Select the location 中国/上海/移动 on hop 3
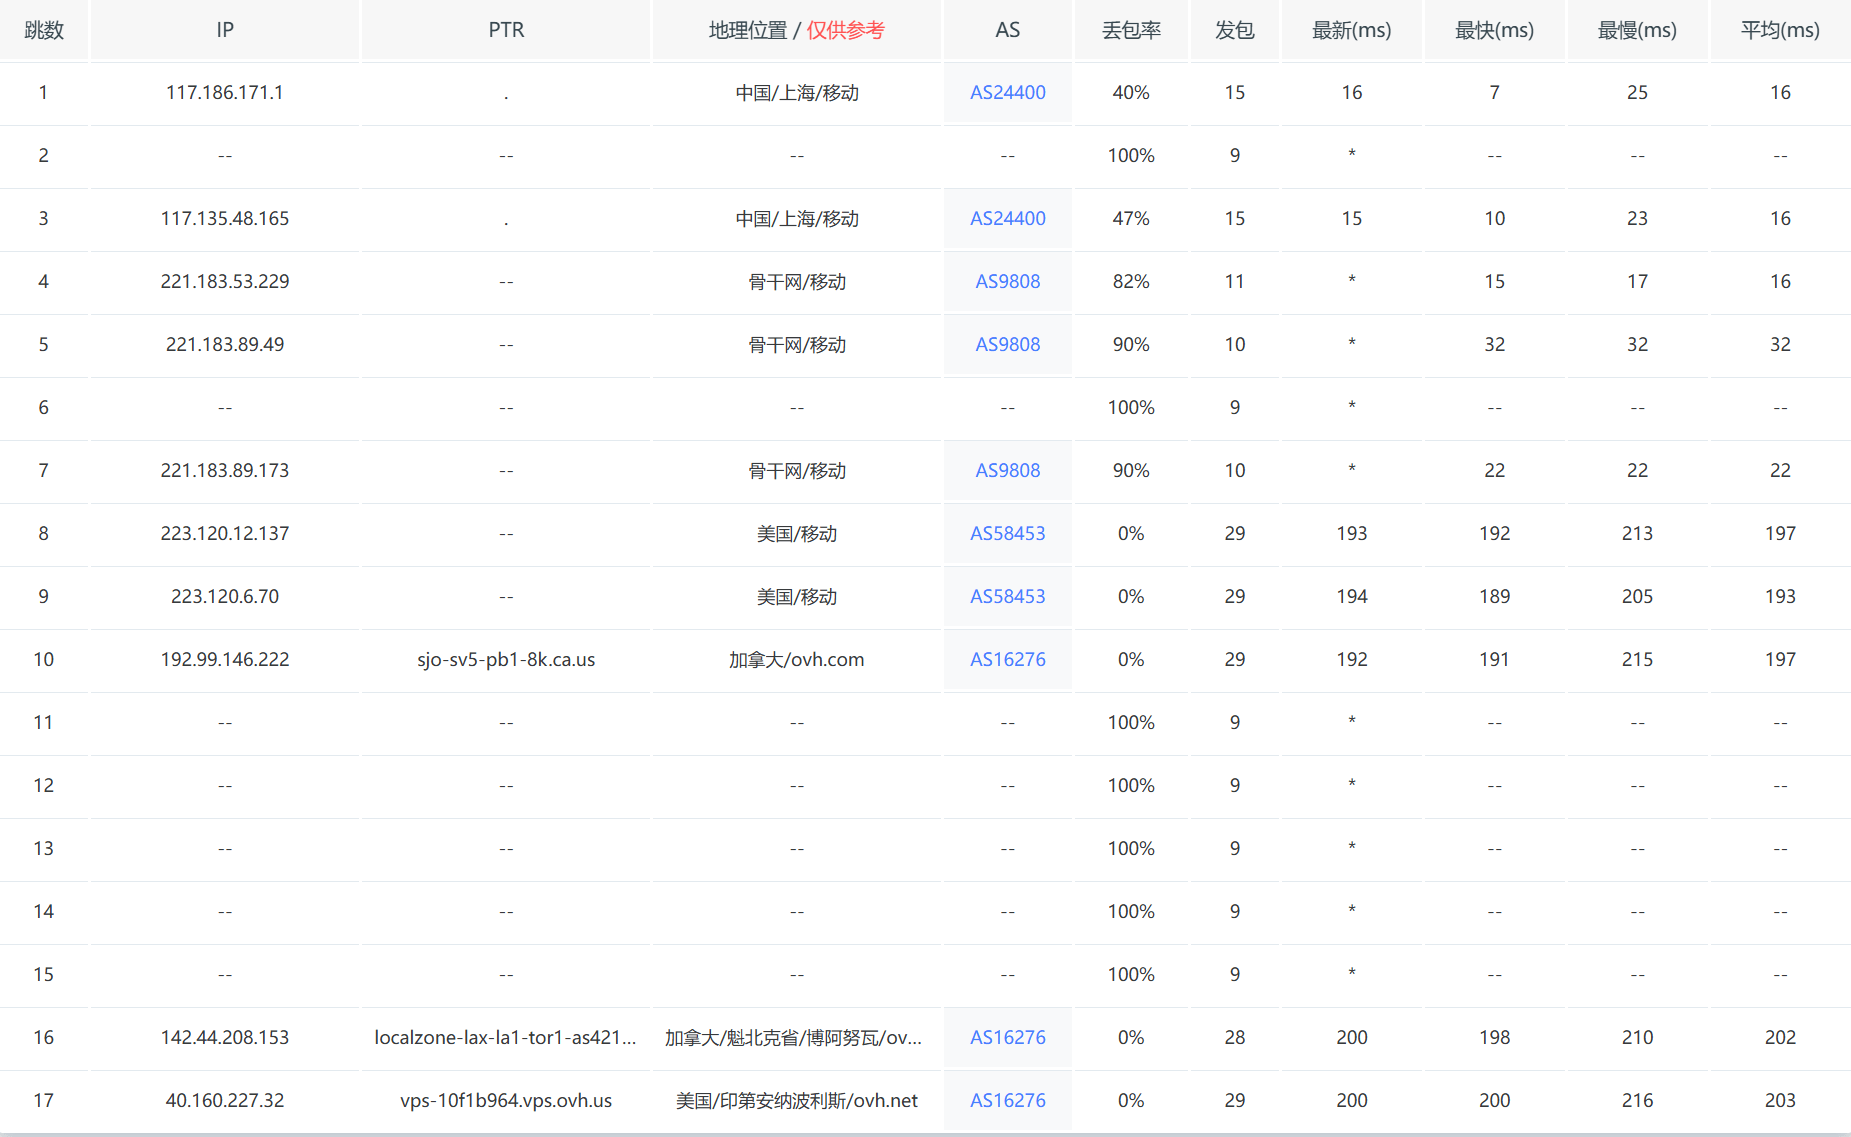 point(796,218)
